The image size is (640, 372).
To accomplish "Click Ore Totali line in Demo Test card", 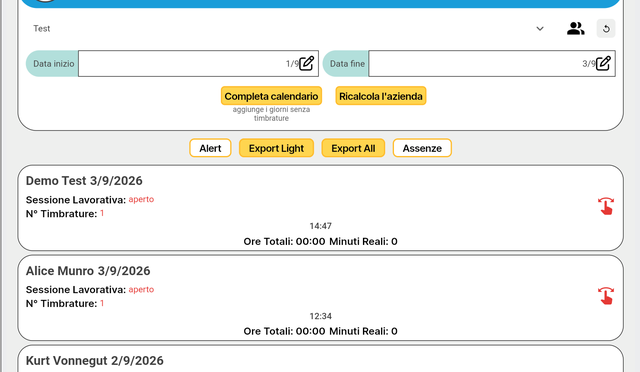I will (320, 241).
